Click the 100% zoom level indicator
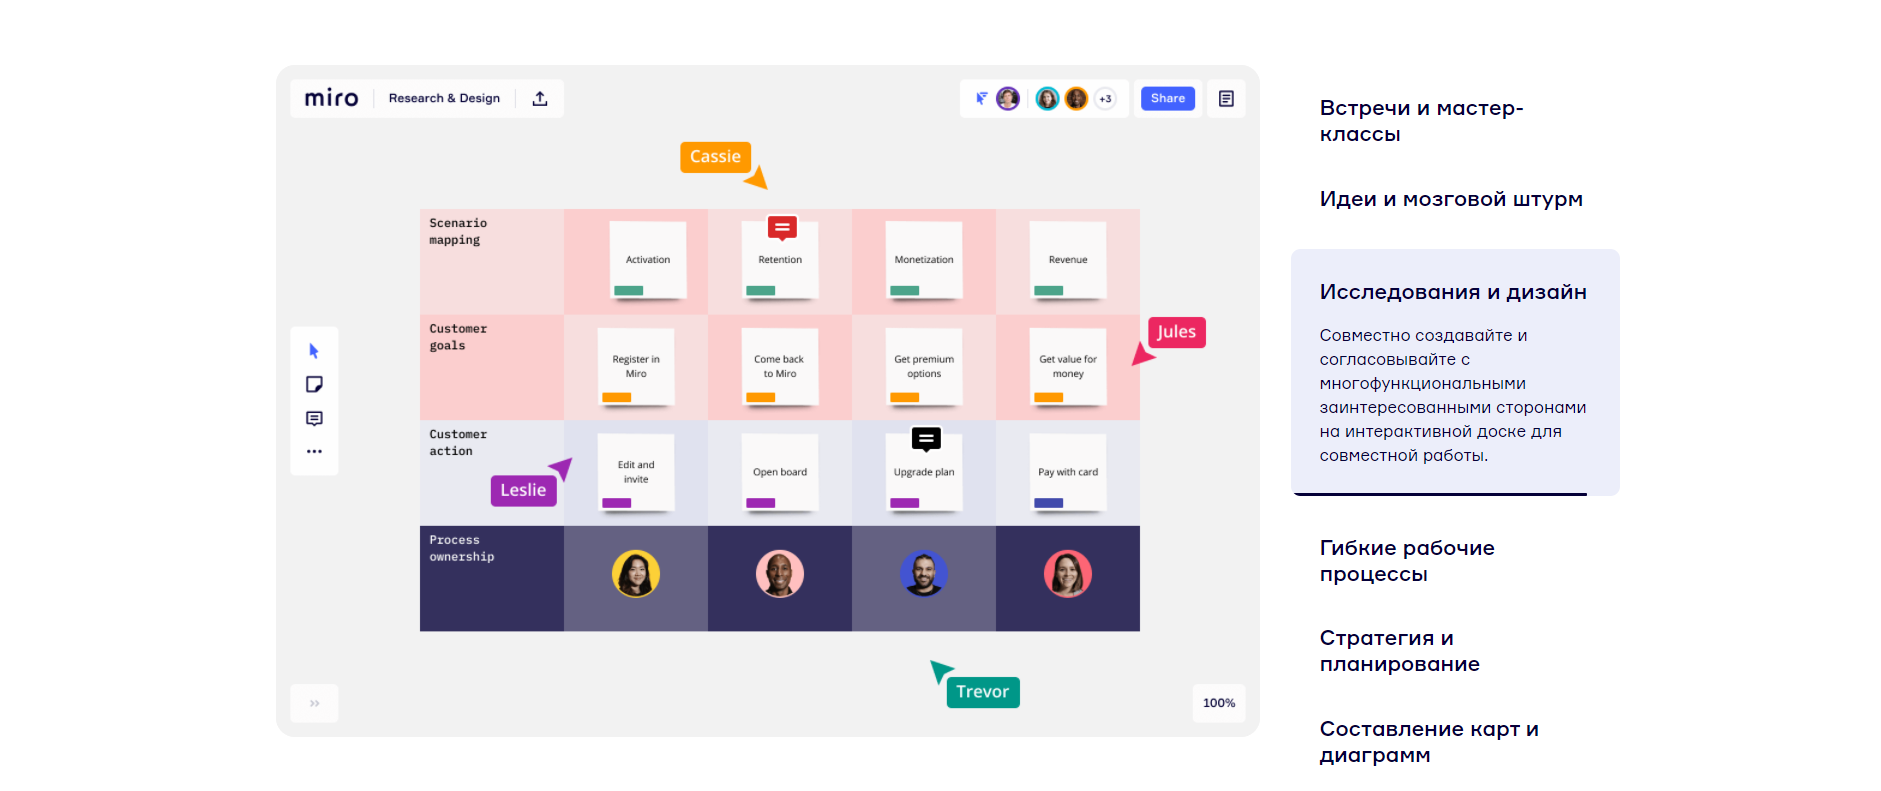Image resolution: width=1881 pixels, height=791 pixels. click(x=1219, y=703)
